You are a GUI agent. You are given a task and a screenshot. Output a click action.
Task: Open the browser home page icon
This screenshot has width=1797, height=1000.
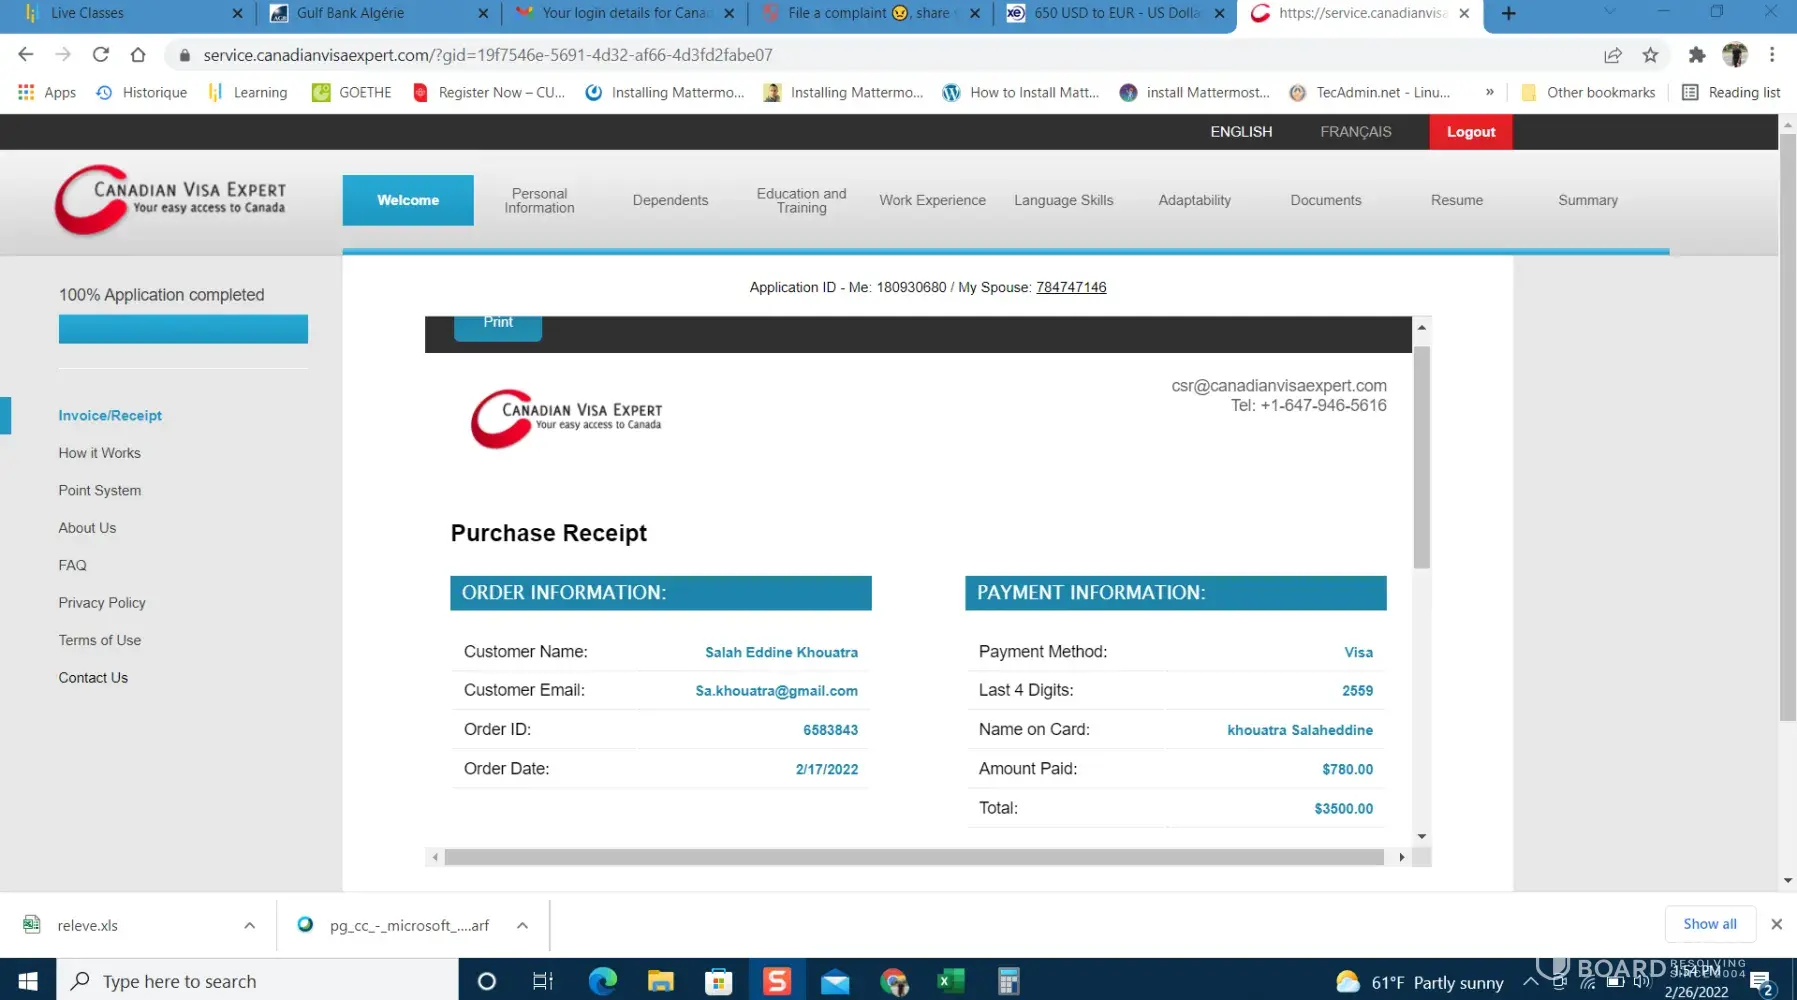pyautogui.click(x=138, y=55)
